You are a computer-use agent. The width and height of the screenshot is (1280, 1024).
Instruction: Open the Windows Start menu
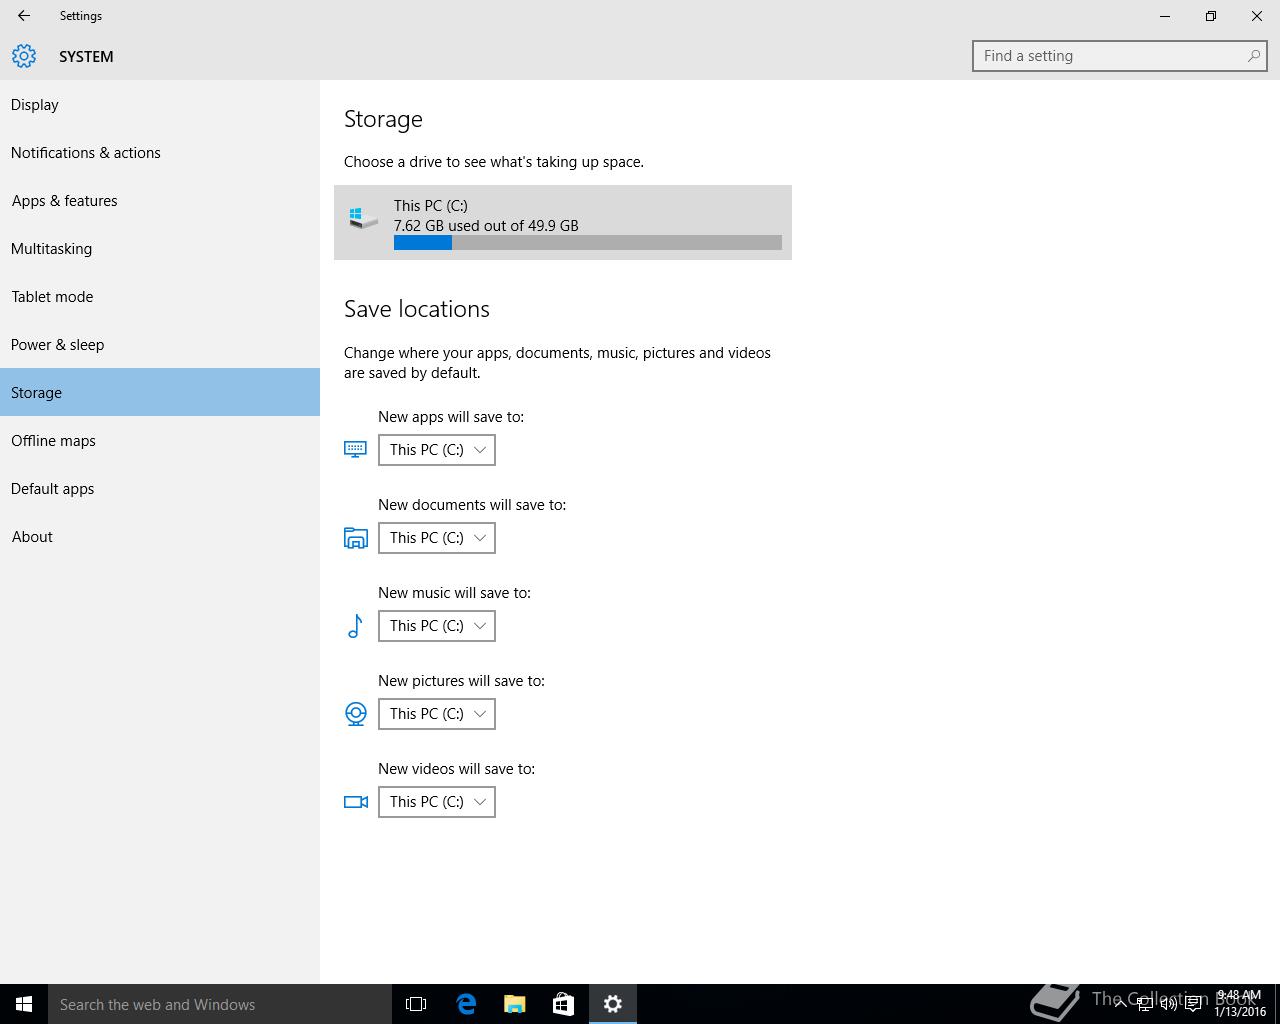pyautogui.click(x=24, y=1004)
